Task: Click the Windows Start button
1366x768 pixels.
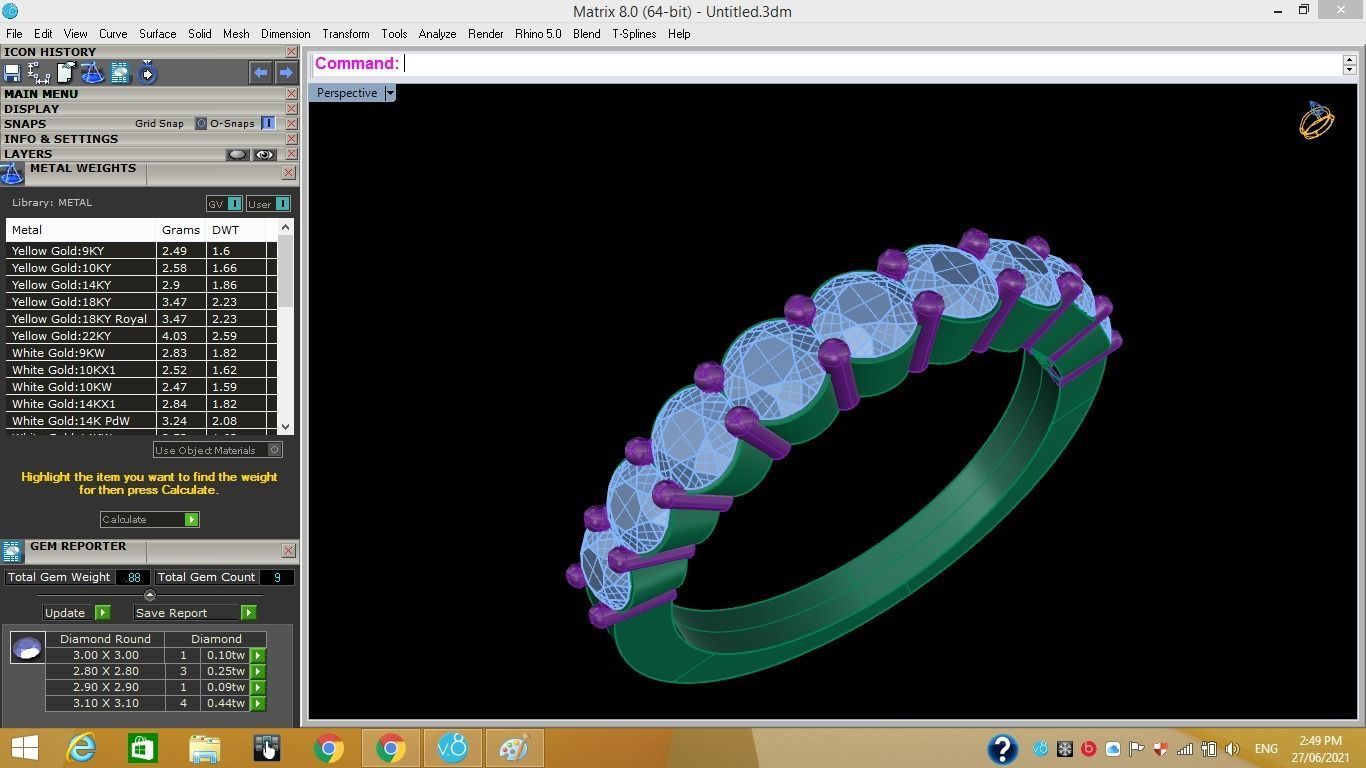Action: tap(24, 748)
